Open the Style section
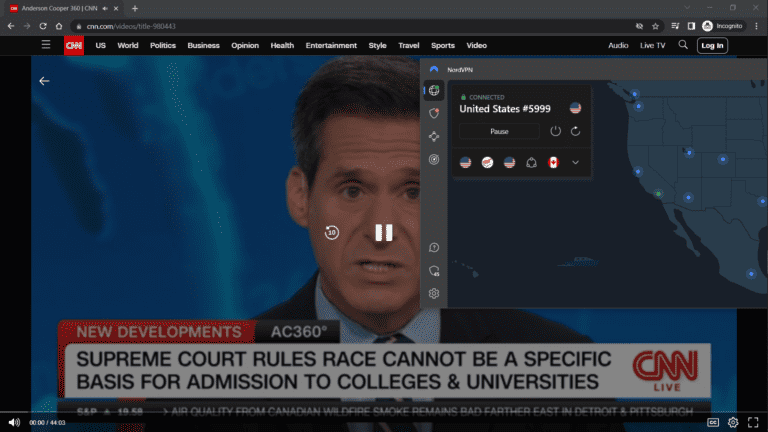This screenshot has height=432, width=768. click(x=377, y=46)
